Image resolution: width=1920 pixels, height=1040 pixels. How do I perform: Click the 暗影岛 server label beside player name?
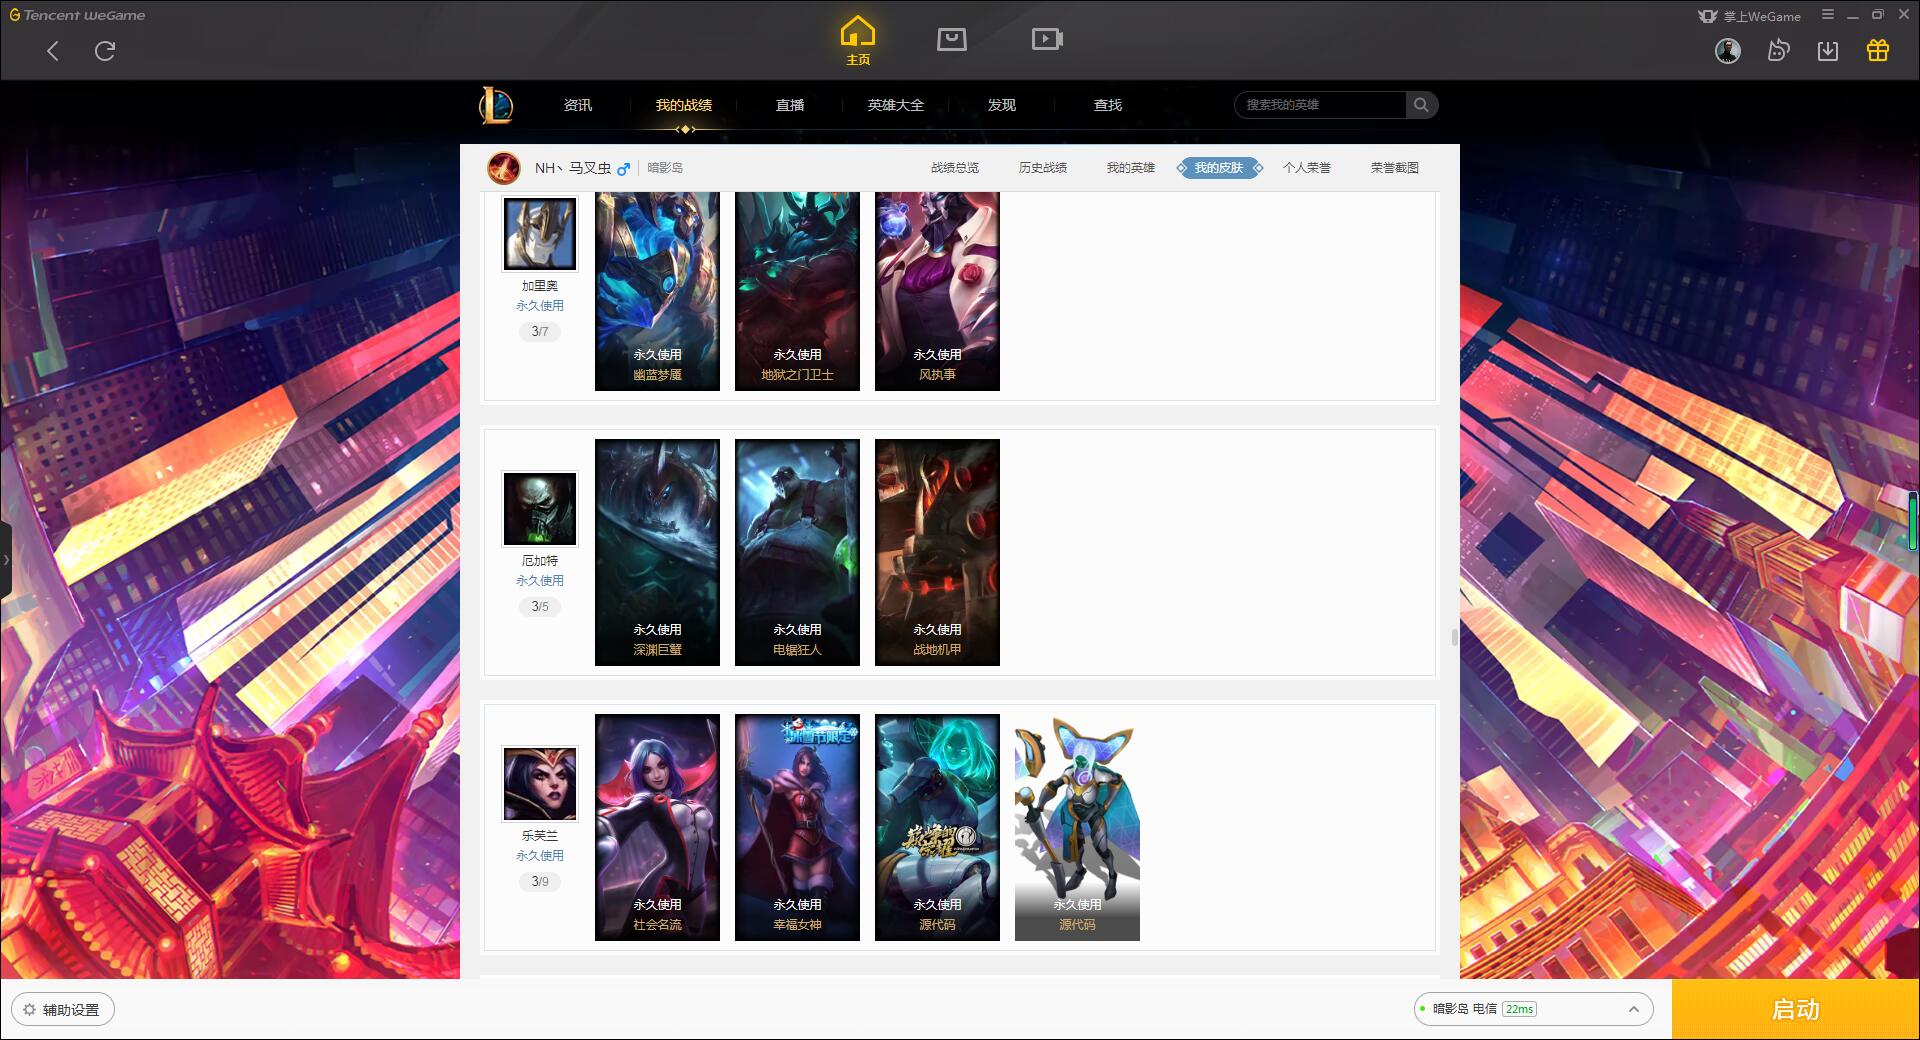[665, 168]
